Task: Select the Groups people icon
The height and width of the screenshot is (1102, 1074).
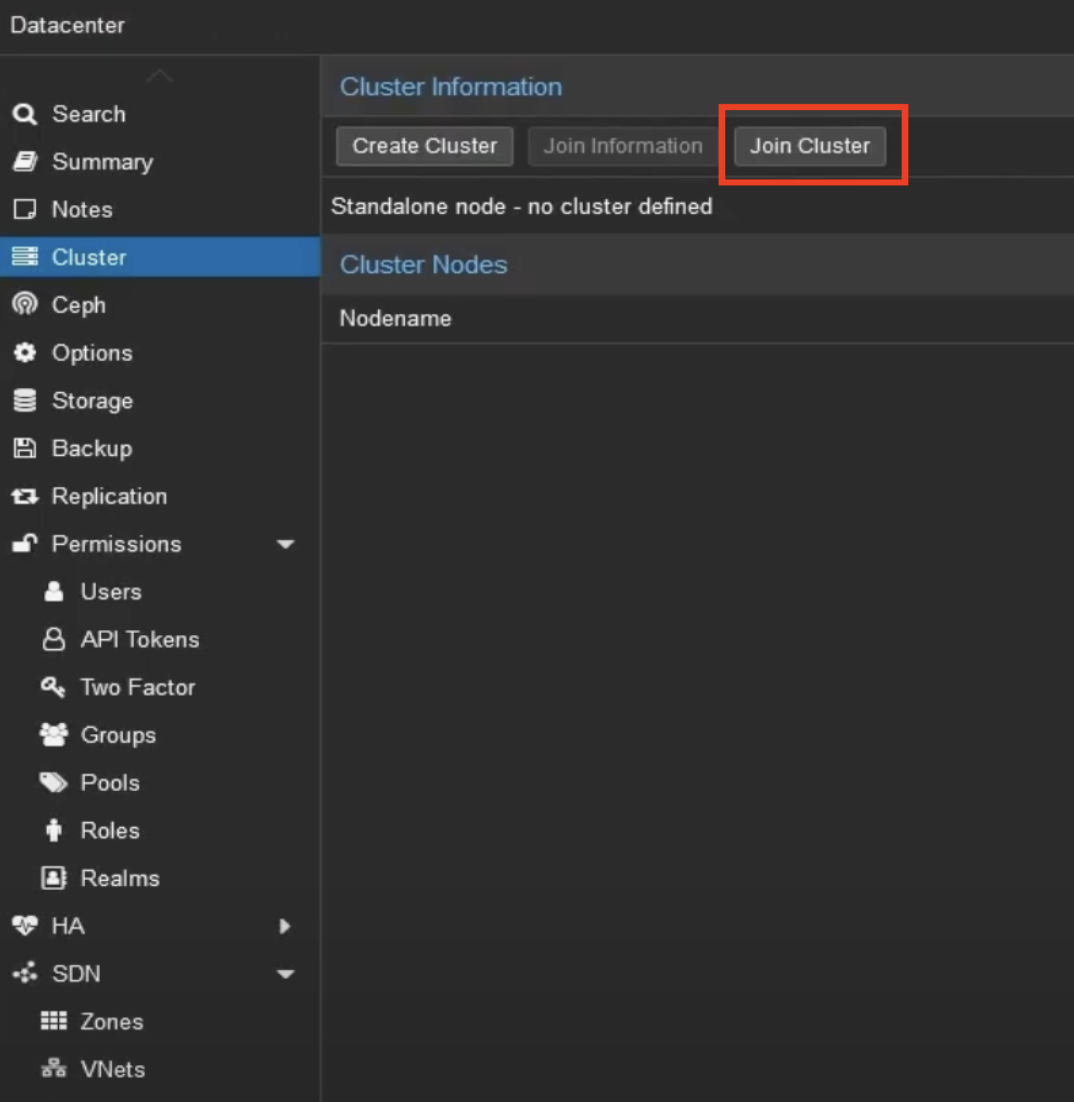Action: pyautogui.click(x=53, y=735)
